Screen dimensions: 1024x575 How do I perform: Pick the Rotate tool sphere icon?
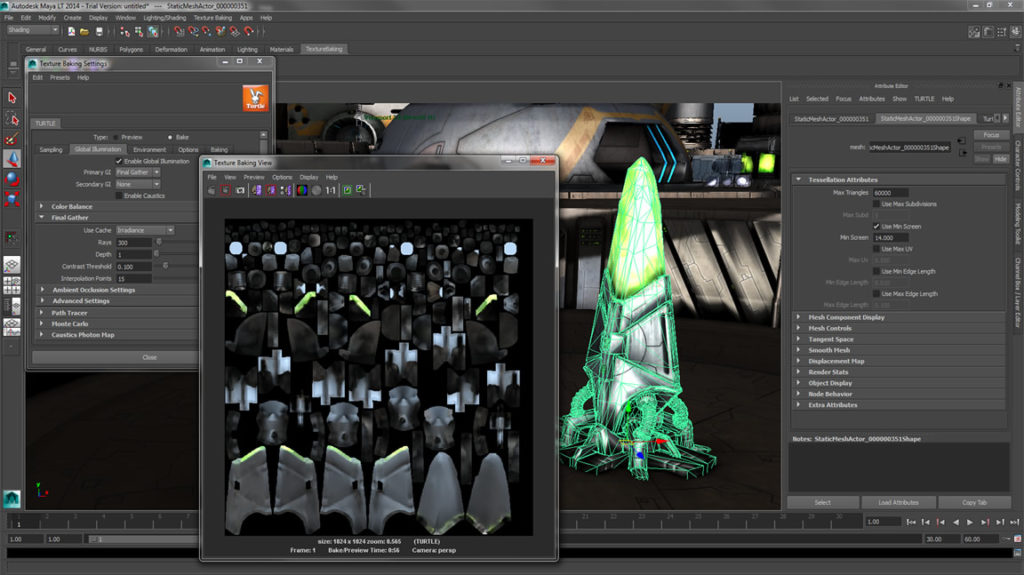[x=12, y=179]
